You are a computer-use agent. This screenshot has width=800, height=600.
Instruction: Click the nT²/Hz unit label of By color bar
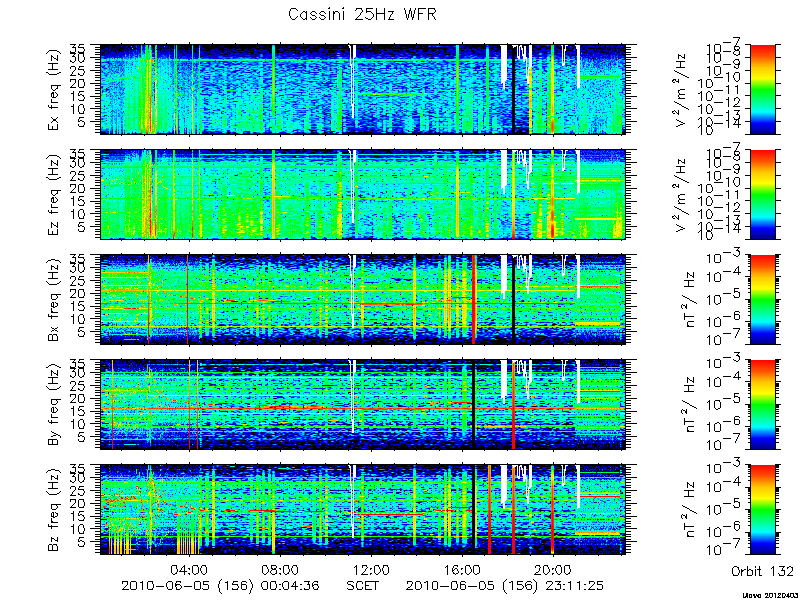point(690,405)
